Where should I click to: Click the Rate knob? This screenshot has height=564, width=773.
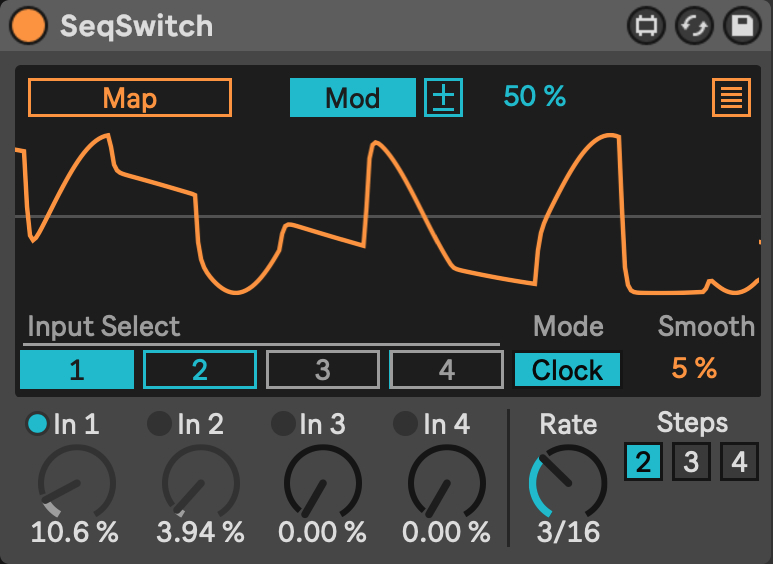coord(568,482)
